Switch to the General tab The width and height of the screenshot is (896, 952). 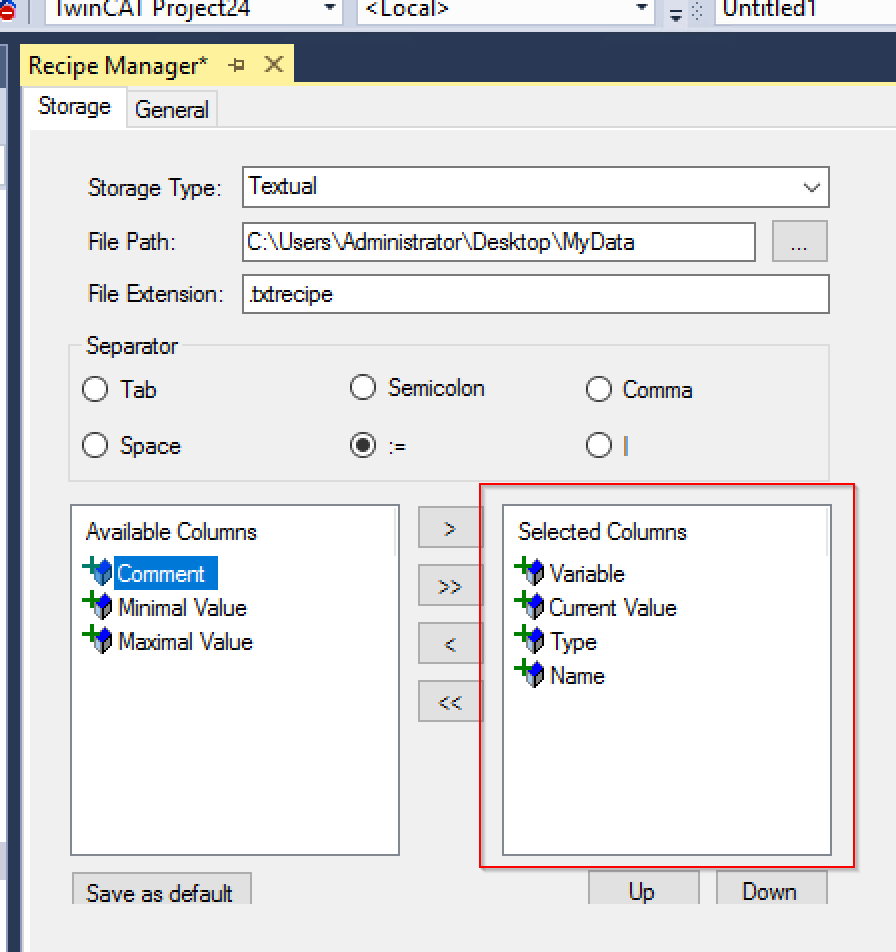[x=172, y=110]
